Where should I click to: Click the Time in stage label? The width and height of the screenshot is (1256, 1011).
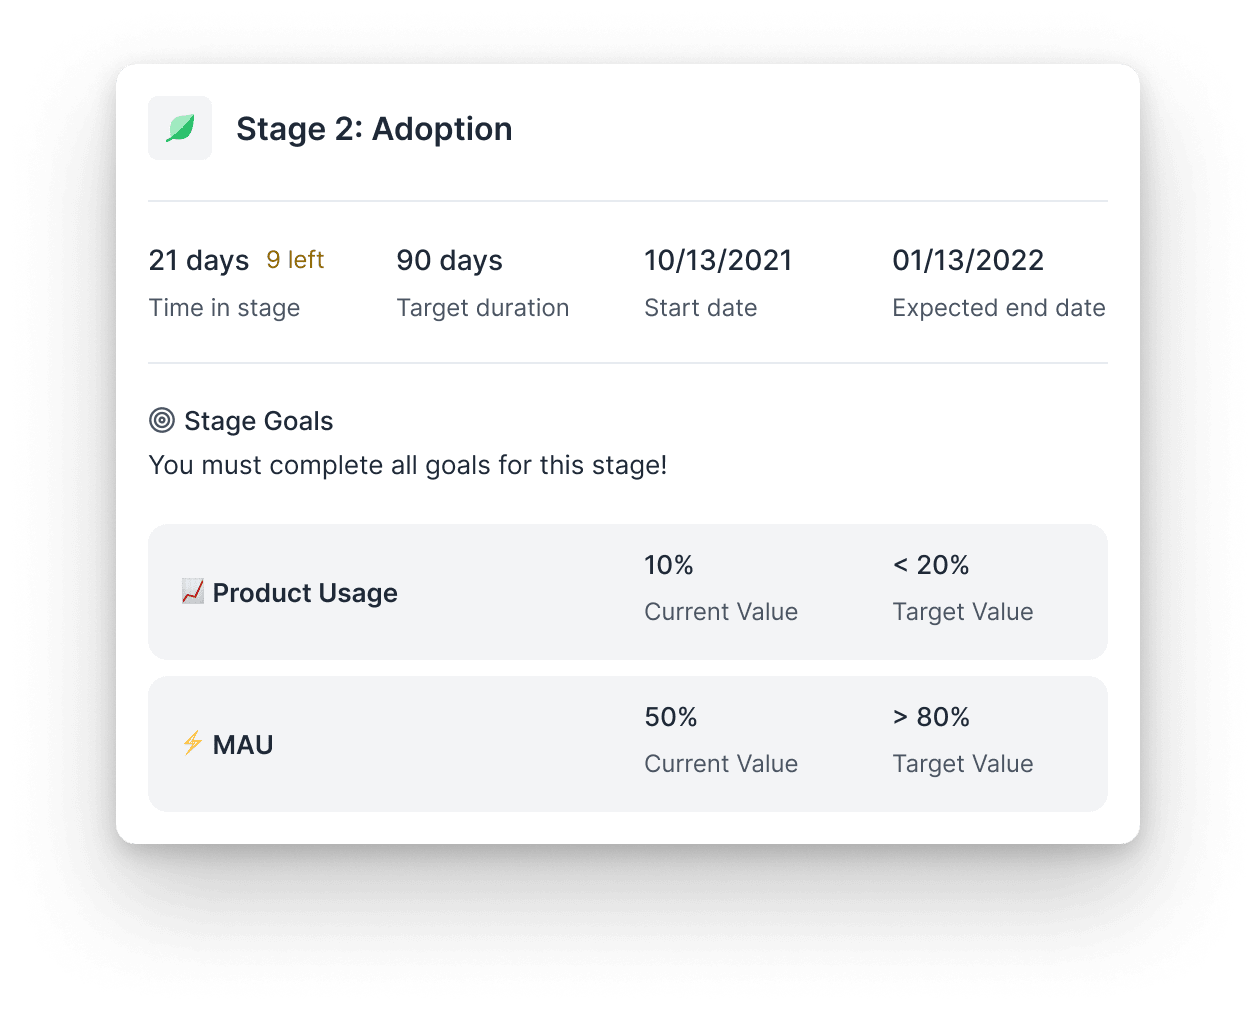224,308
